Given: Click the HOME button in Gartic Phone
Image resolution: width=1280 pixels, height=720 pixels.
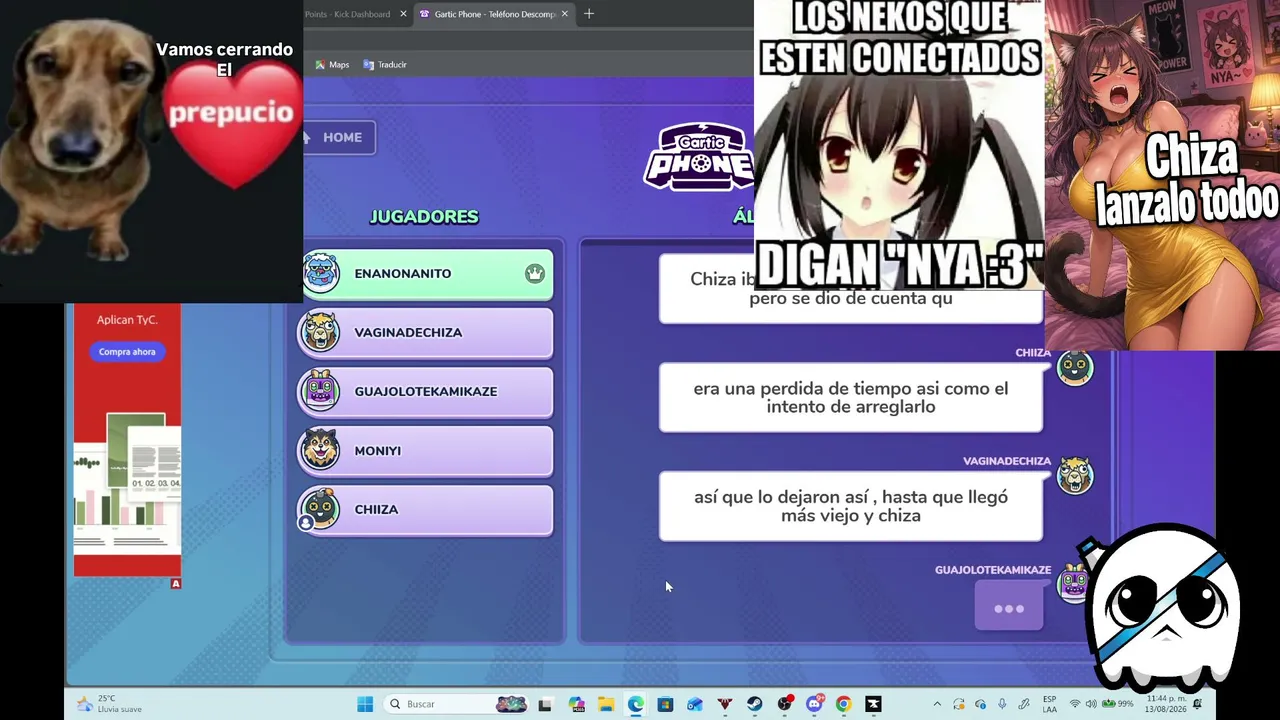Looking at the screenshot, I should [340, 137].
